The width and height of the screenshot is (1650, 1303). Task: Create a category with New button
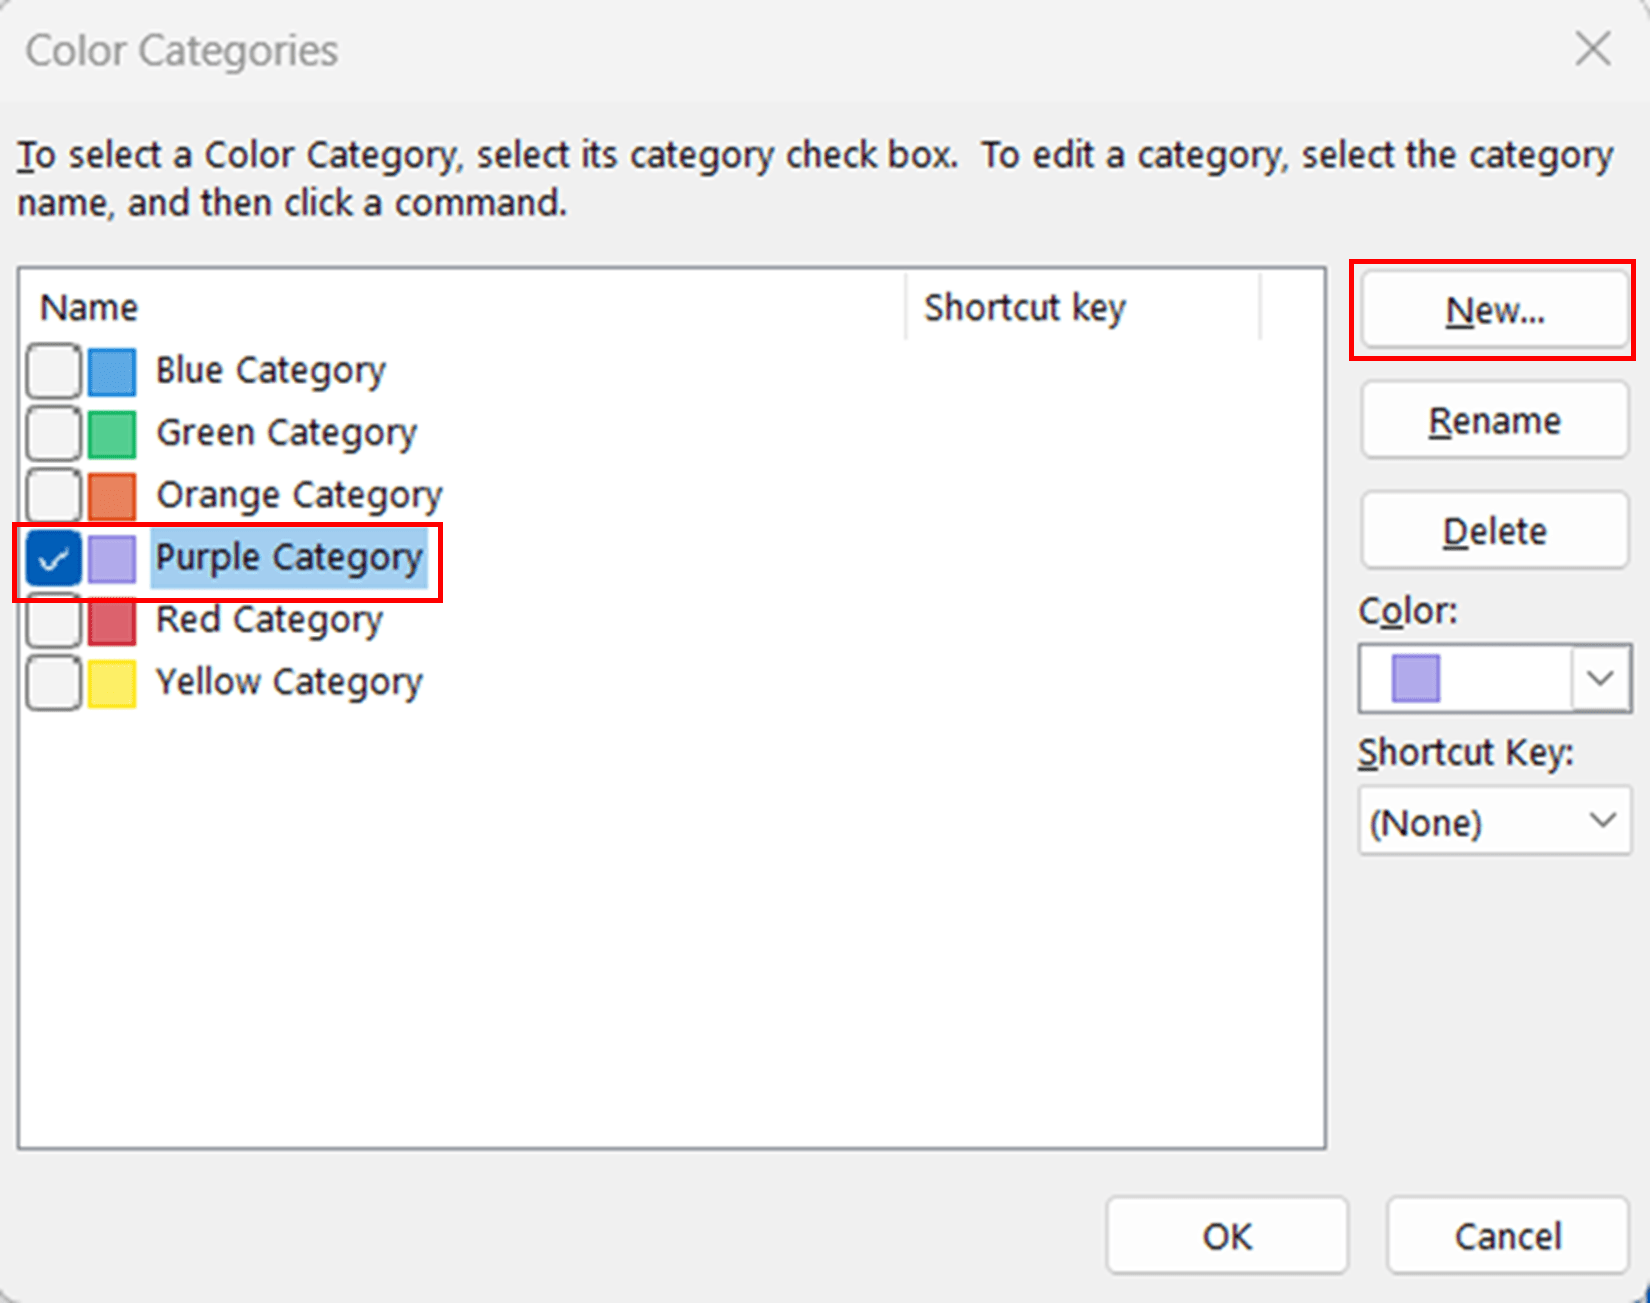click(x=1494, y=311)
